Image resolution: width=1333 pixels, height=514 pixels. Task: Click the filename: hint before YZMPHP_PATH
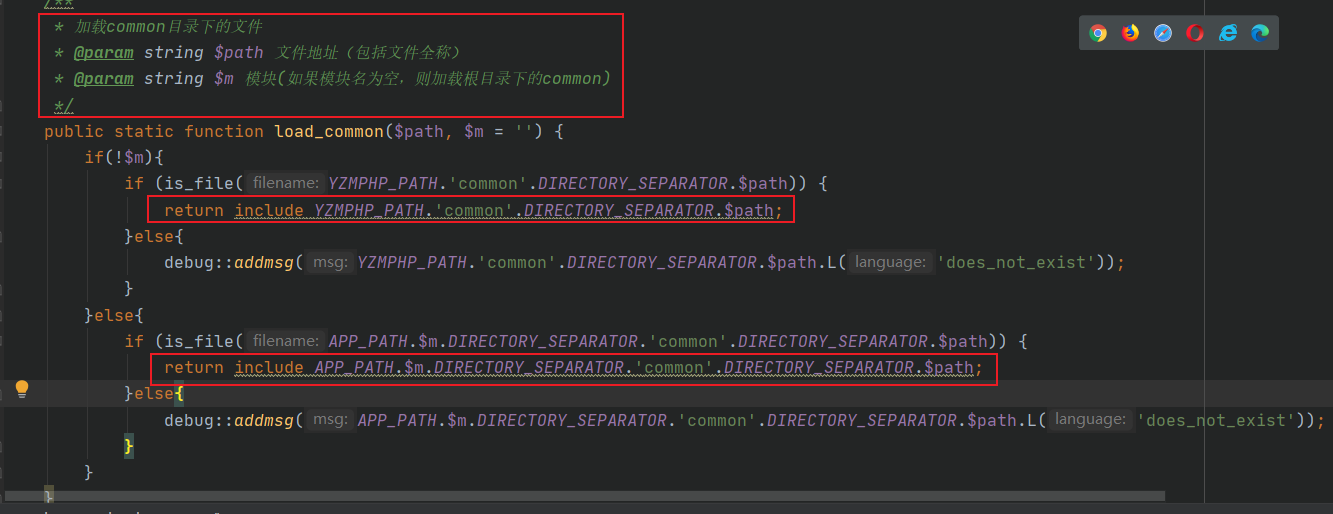(x=286, y=183)
